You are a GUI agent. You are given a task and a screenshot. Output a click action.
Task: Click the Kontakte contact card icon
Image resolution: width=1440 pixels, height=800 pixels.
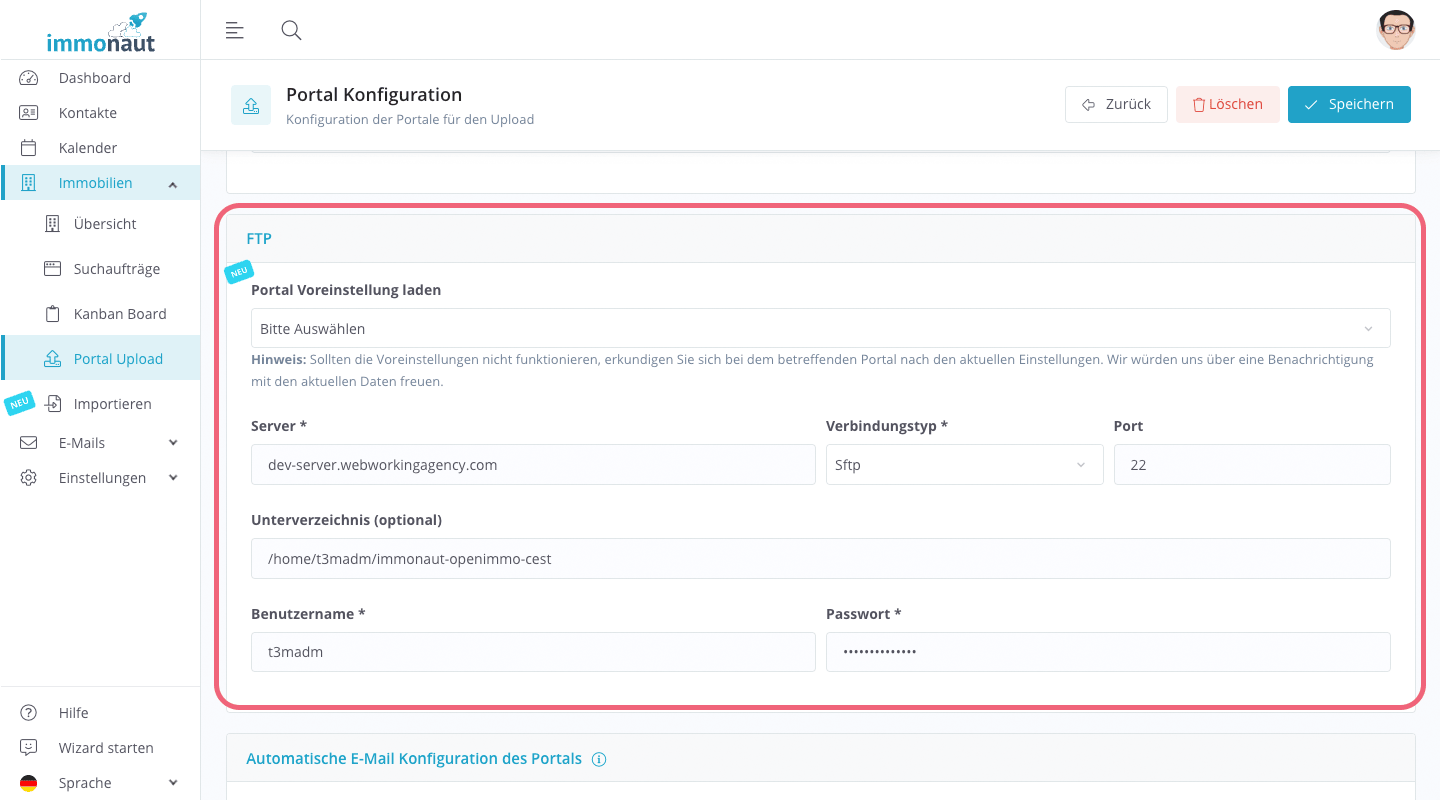29,113
